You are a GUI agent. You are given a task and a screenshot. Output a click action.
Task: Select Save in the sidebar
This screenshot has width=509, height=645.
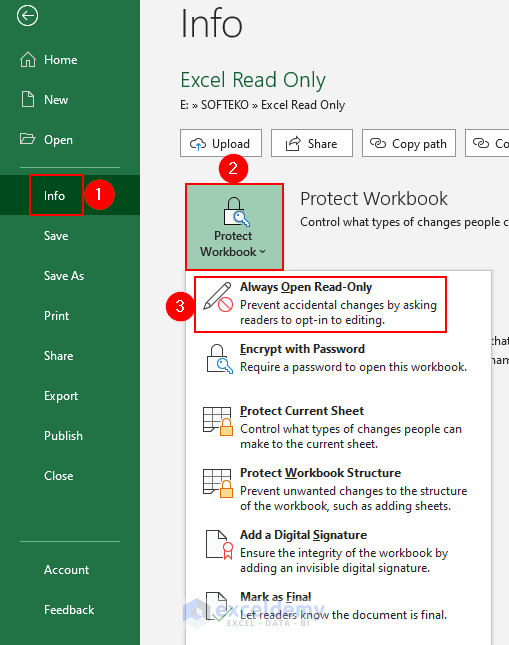coord(70,235)
